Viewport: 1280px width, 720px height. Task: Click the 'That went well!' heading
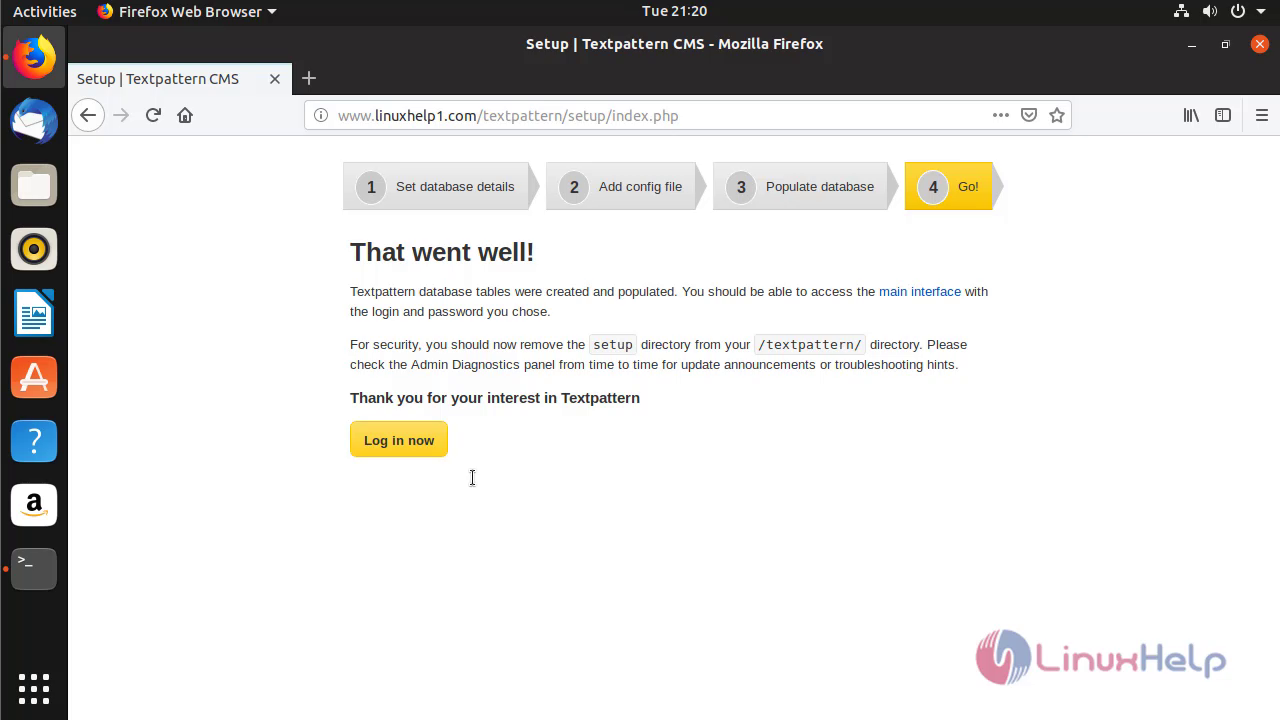click(442, 252)
